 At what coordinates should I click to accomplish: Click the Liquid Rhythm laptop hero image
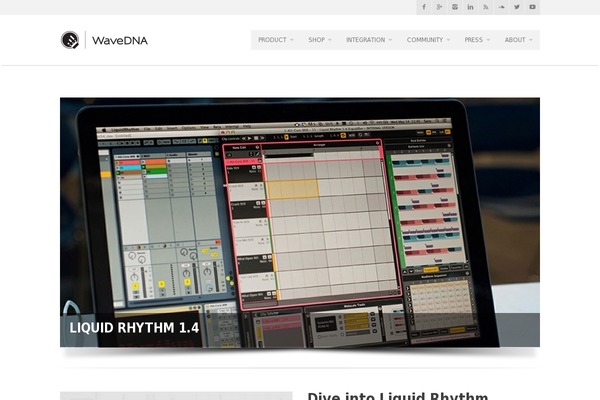300,222
